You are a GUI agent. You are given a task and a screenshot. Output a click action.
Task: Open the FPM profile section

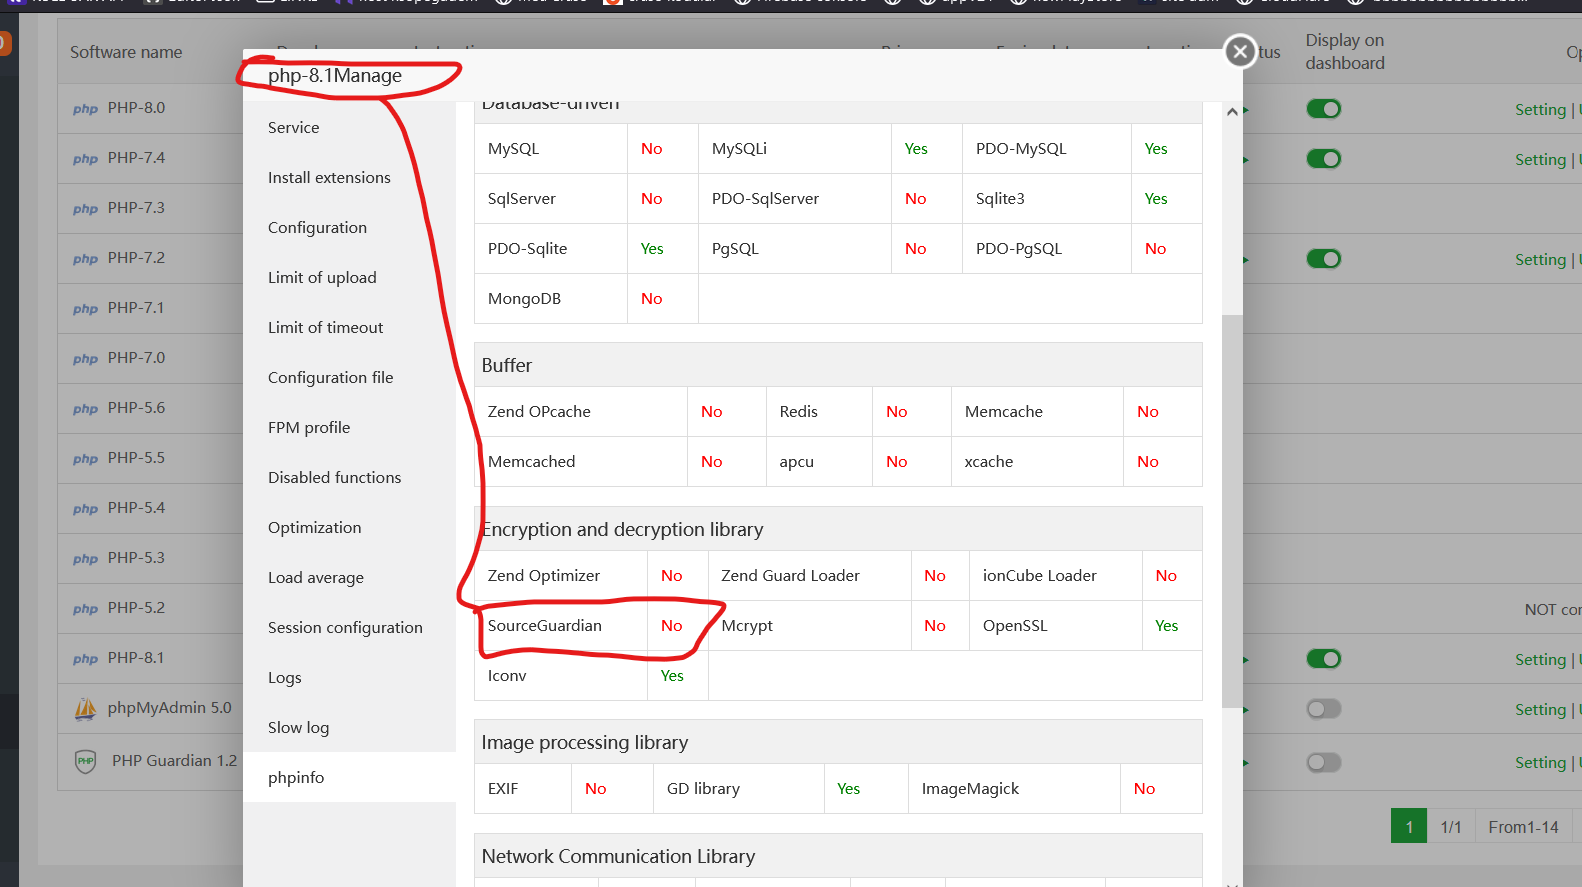click(349, 427)
